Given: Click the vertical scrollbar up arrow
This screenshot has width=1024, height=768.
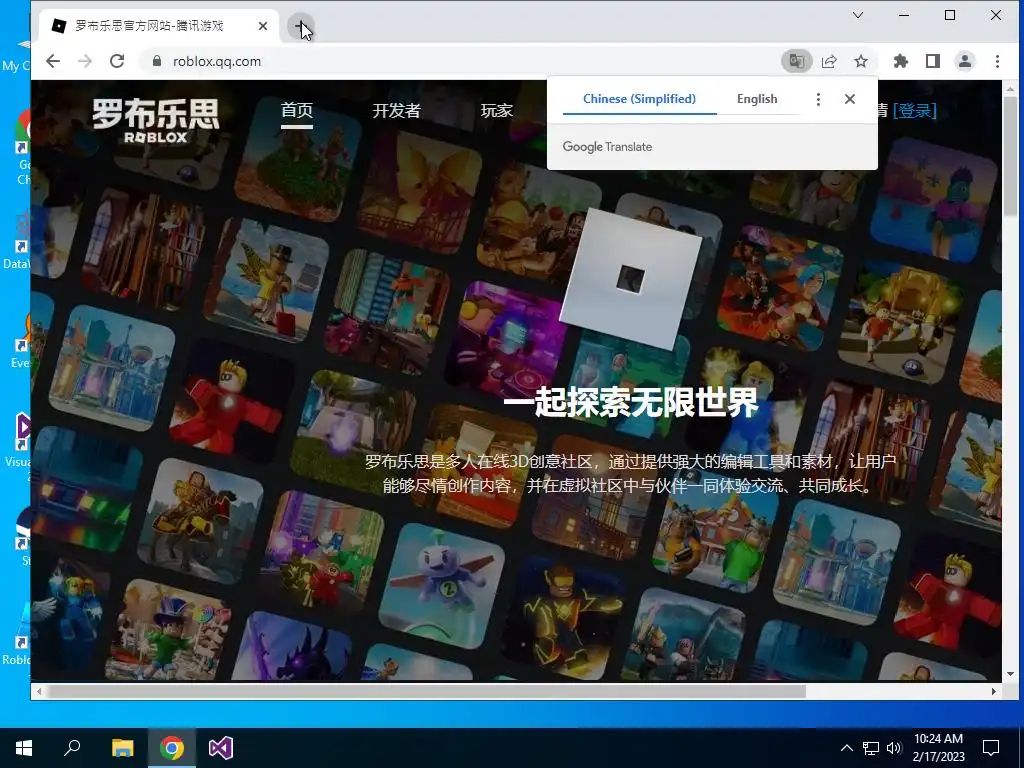Looking at the screenshot, I should point(1010,87).
